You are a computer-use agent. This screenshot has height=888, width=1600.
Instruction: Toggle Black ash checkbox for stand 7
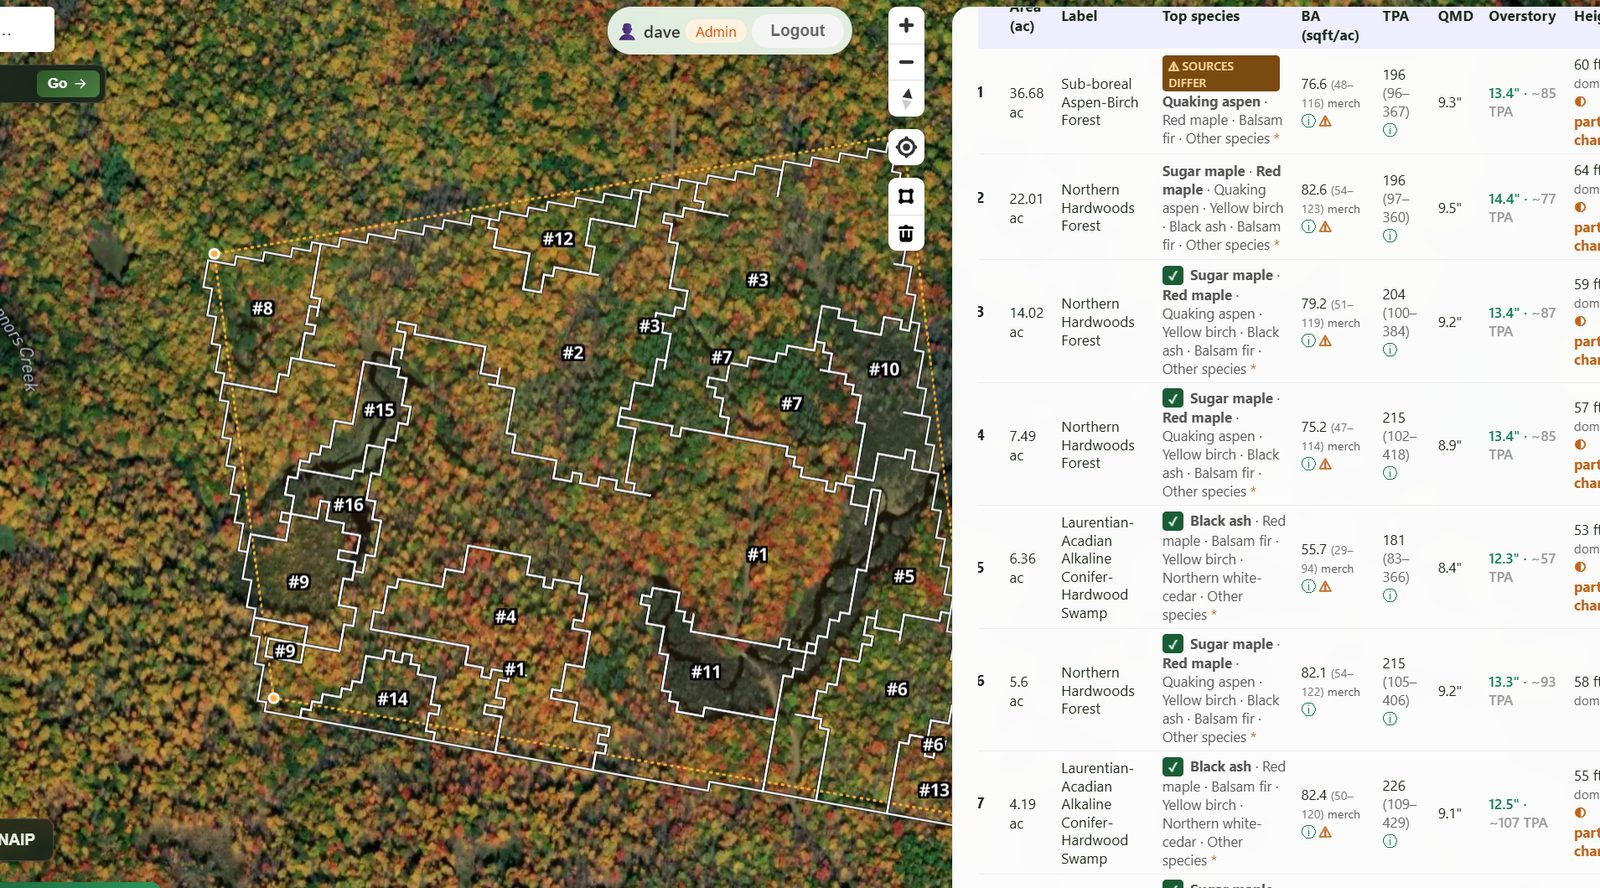point(1173,767)
